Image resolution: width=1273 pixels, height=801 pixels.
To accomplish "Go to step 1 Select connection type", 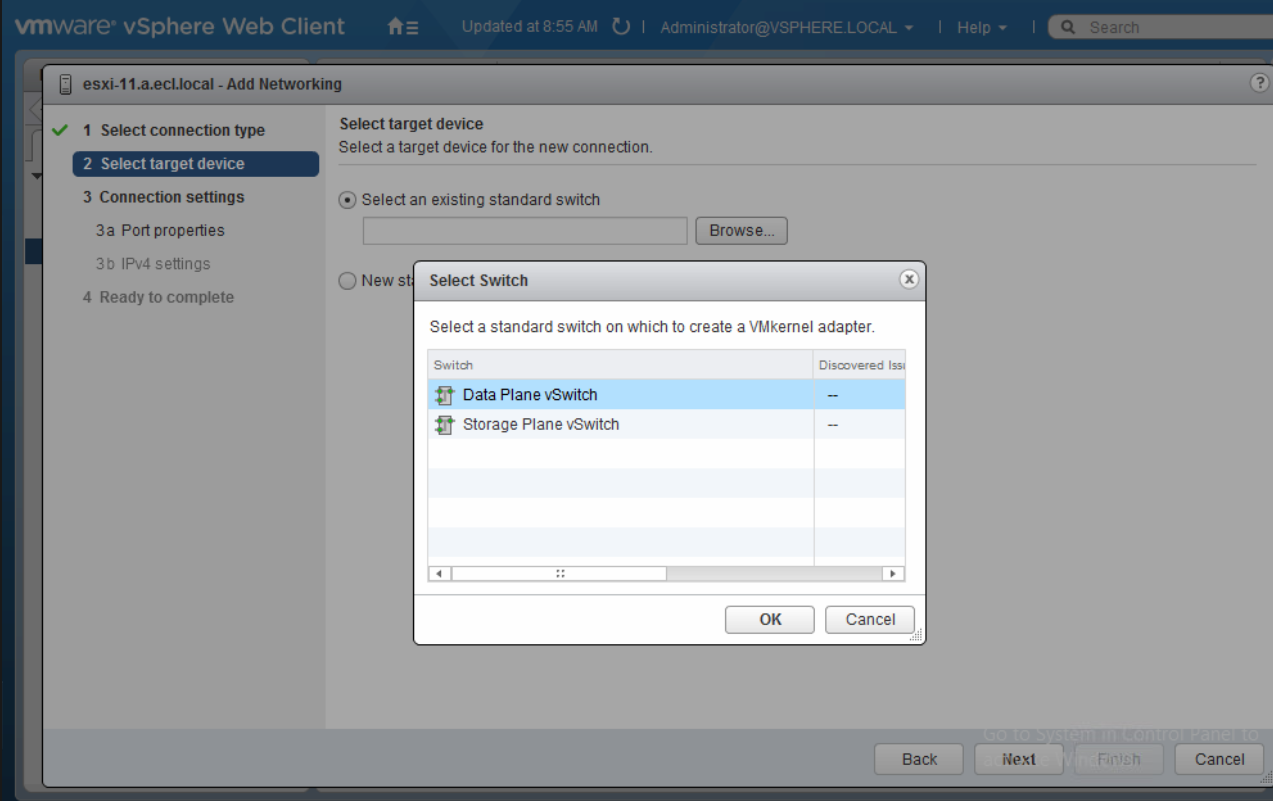I will point(182,130).
